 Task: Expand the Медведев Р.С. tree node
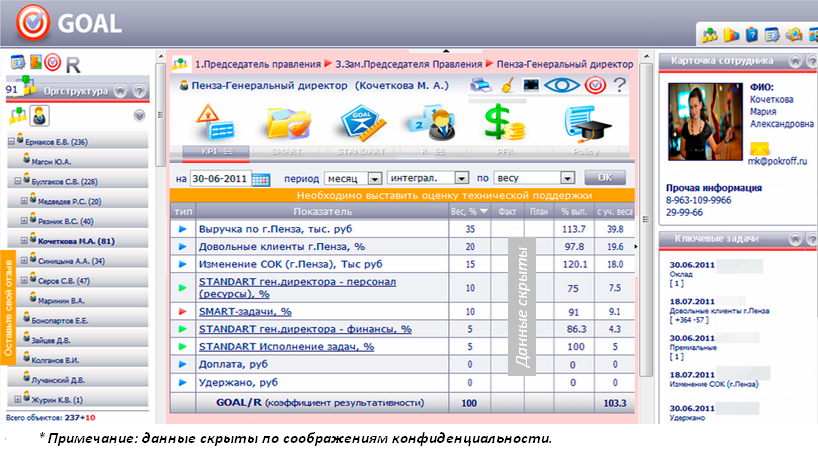point(24,201)
